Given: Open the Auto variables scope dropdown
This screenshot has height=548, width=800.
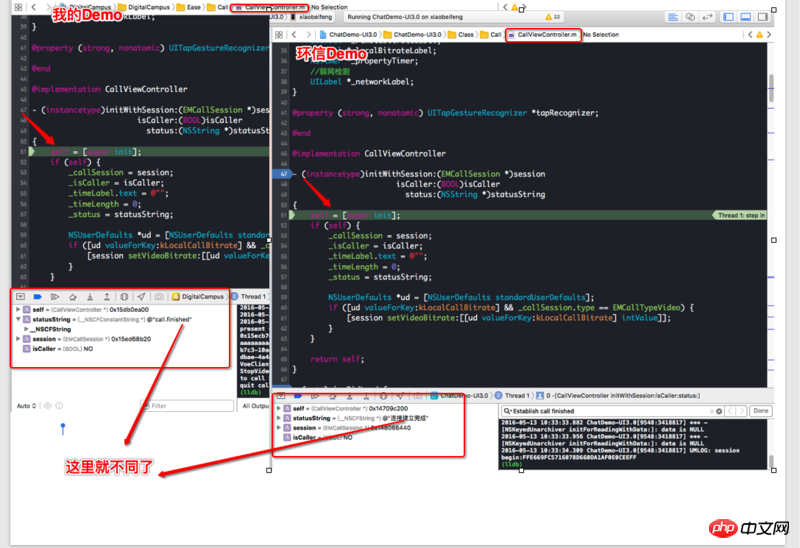Looking at the screenshot, I should point(28,406).
